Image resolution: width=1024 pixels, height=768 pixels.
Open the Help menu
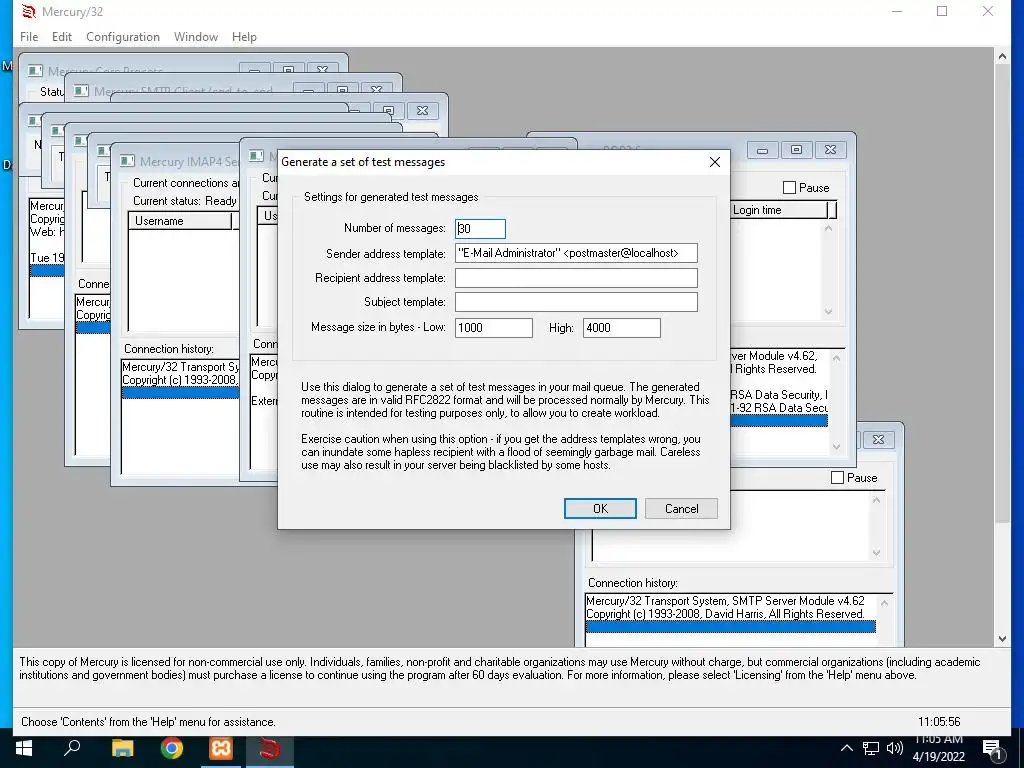(244, 37)
